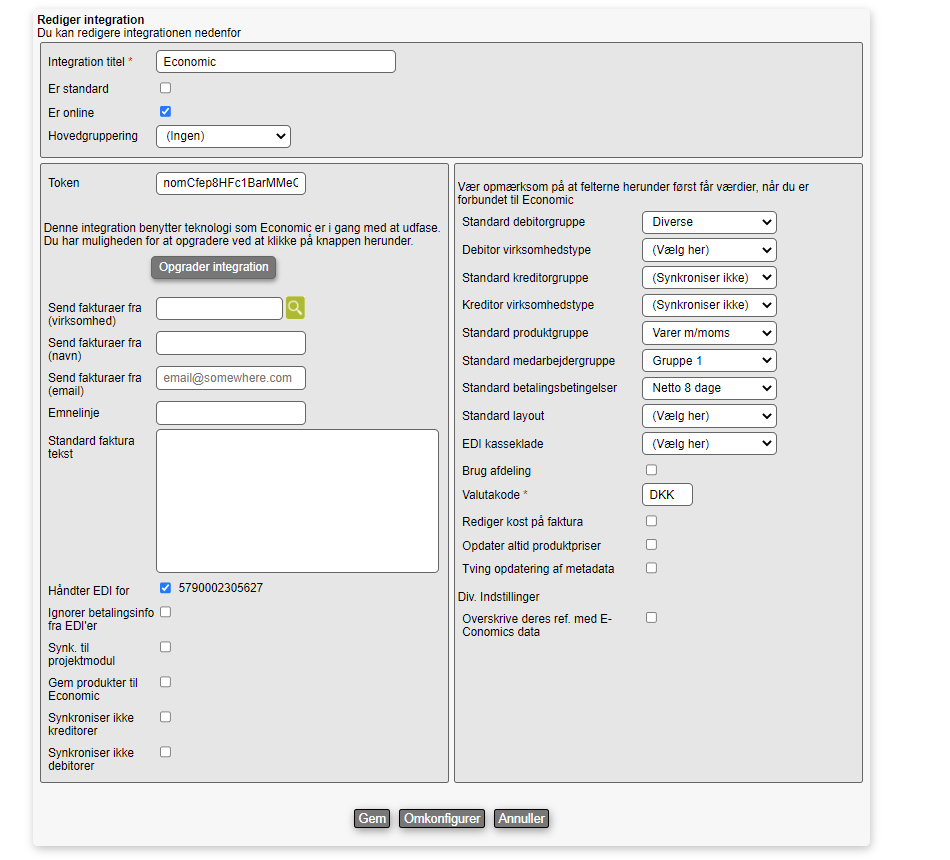Click into the Integration titel field
The width and height of the screenshot is (950, 860).
[x=275, y=62]
